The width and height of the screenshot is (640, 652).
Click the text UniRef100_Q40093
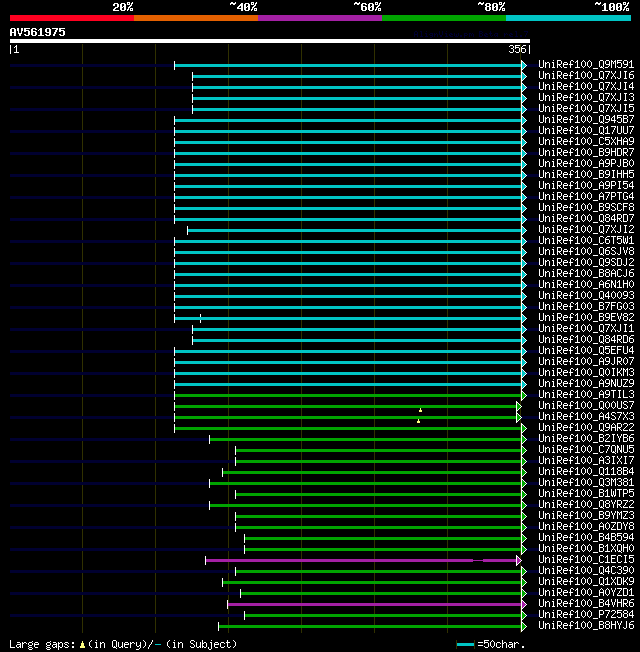[586, 296]
